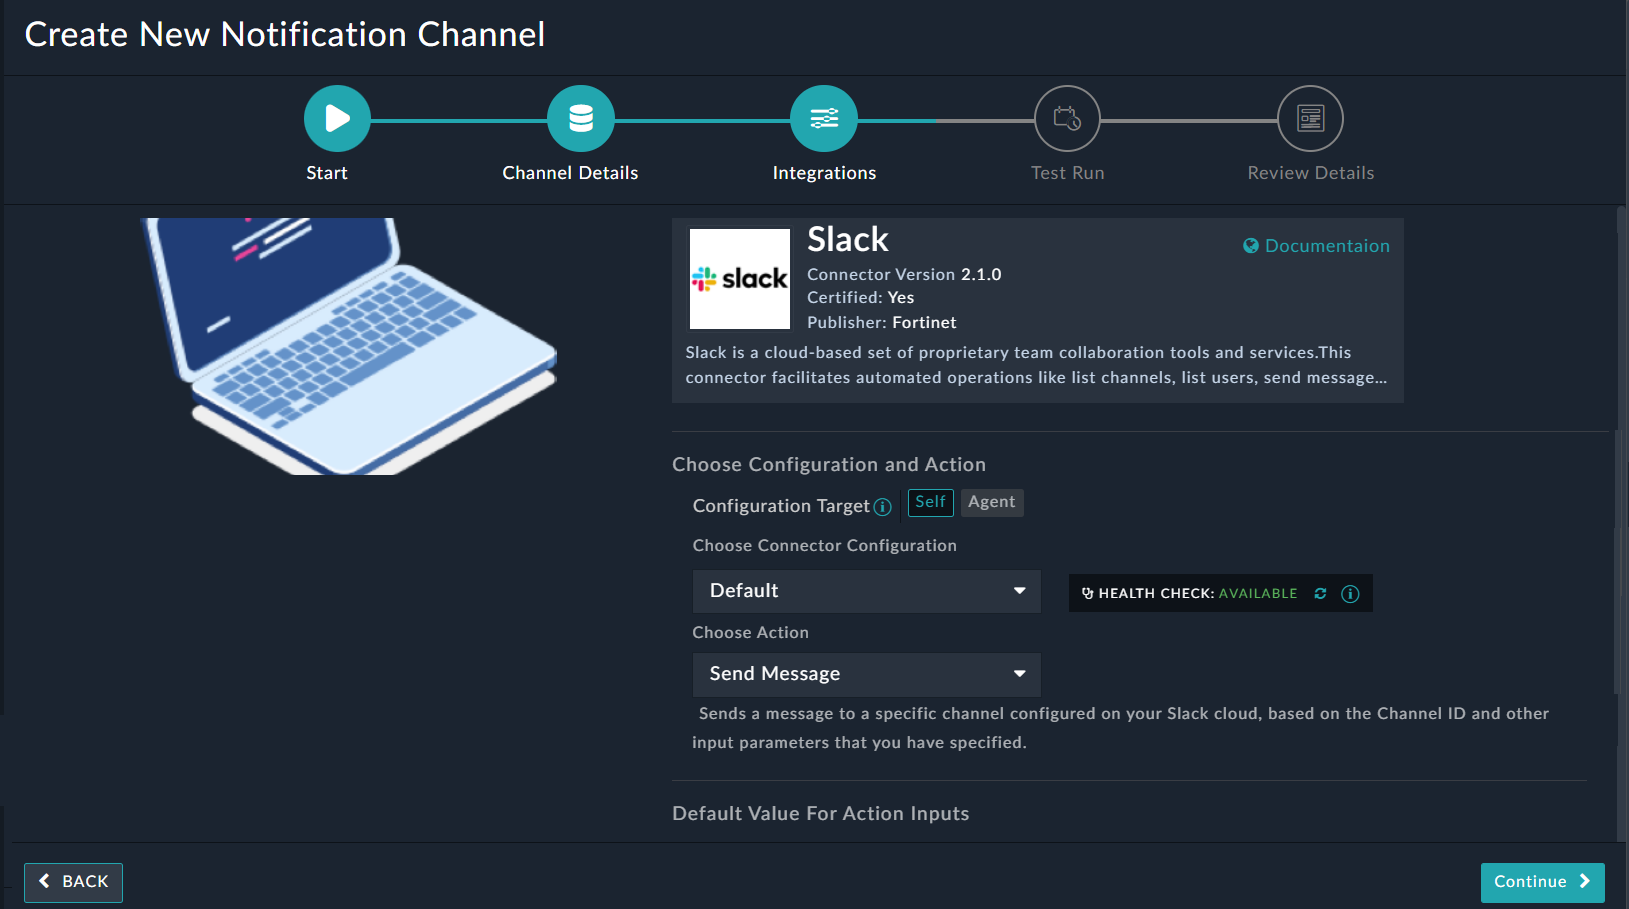Click the BACK button
1629x909 pixels.
tap(73, 882)
